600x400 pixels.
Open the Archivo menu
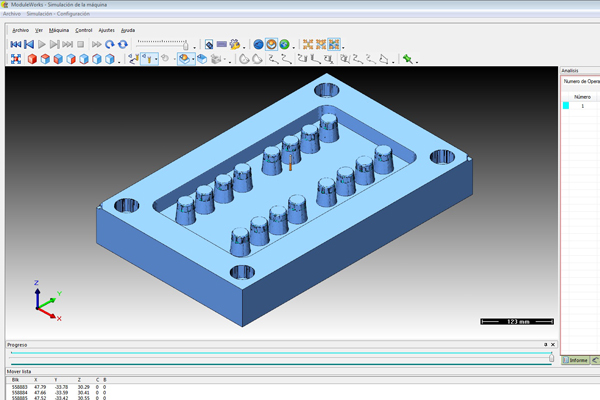(20, 30)
